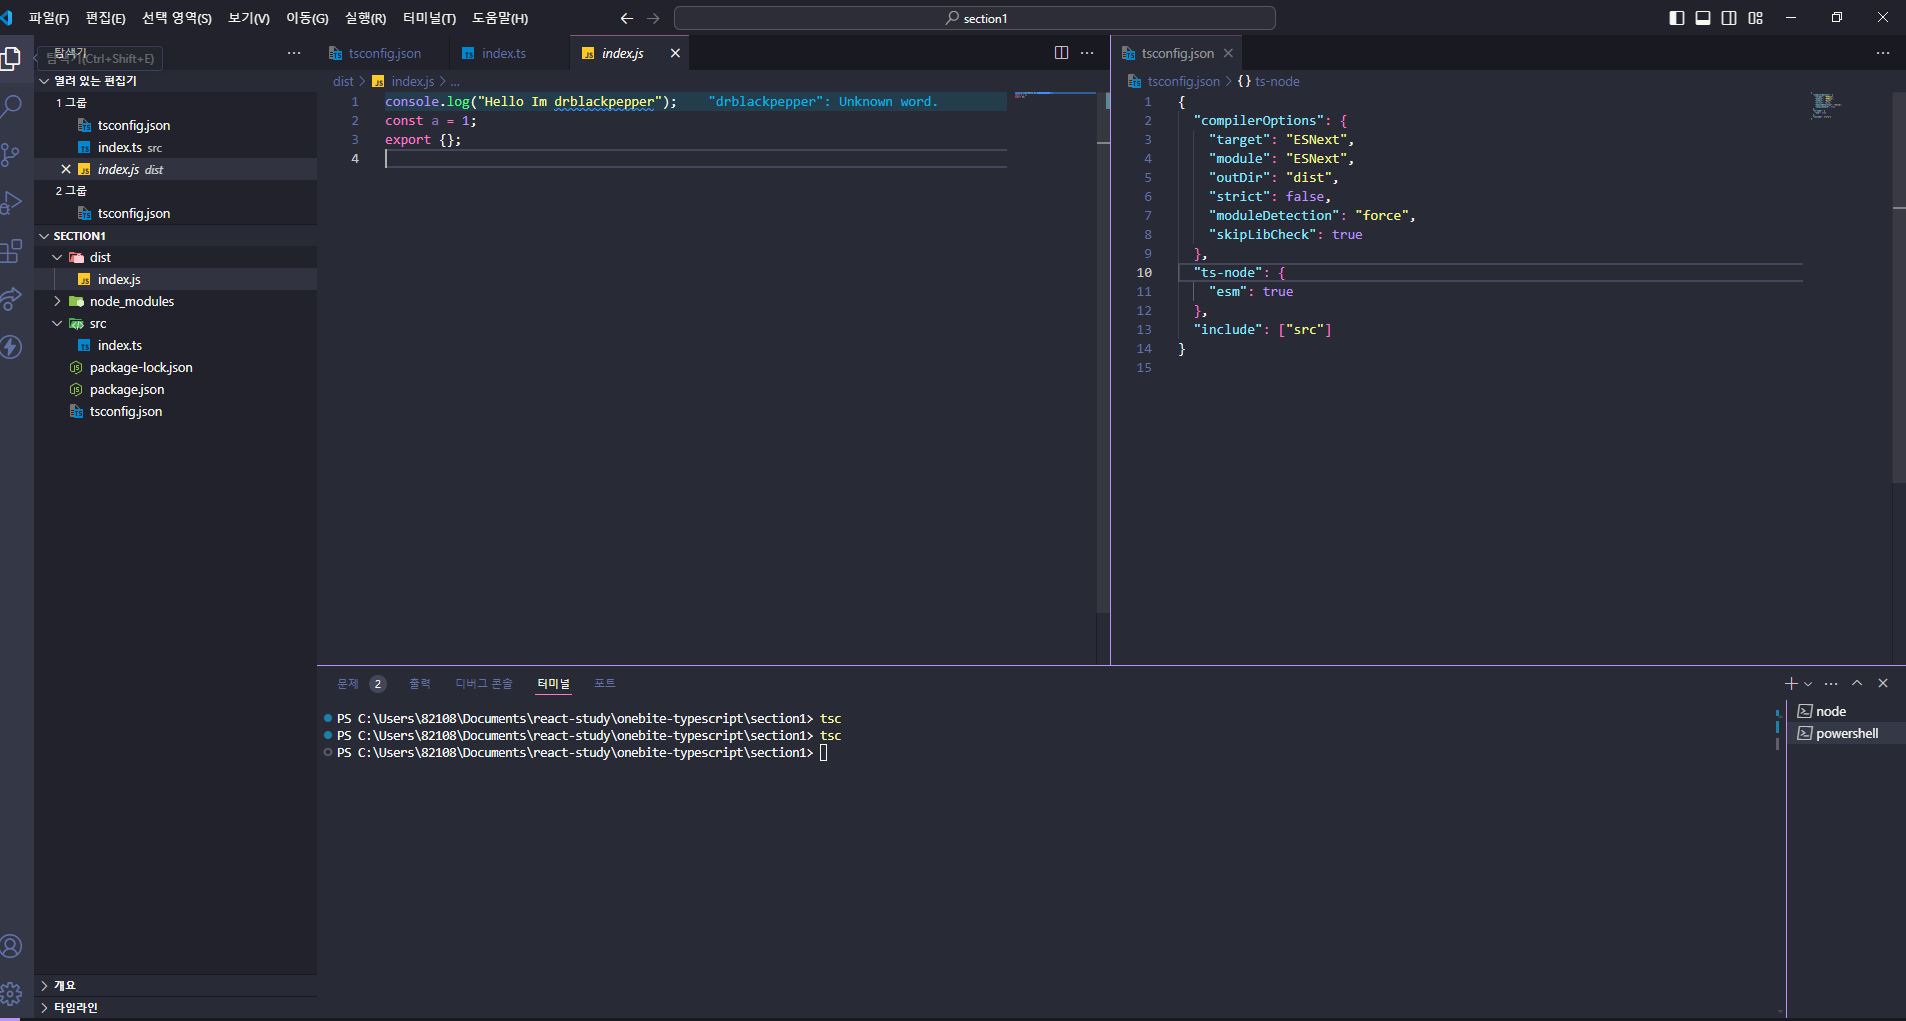Viewport: 1906px width, 1021px height.
Task: Open the terminal launch profile dropdown arrow
Action: pyautogui.click(x=1808, y=684)
